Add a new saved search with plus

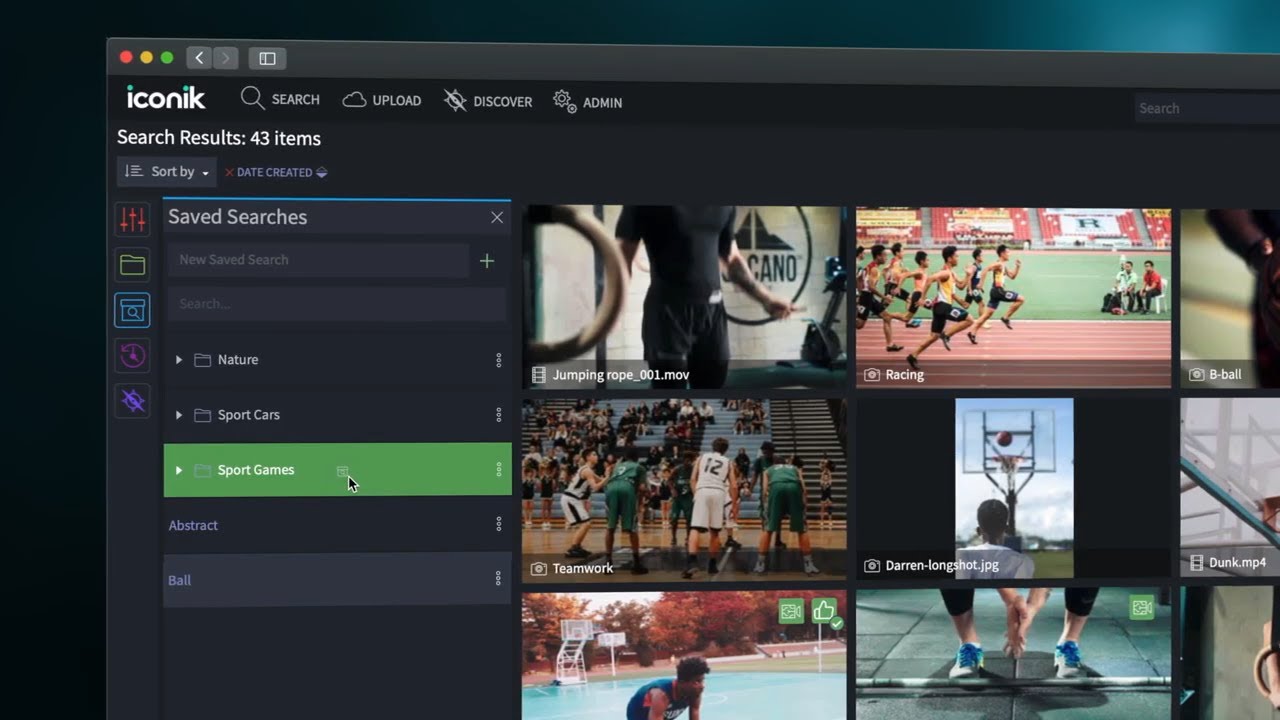pyautogui.click(x=487, y=261)
